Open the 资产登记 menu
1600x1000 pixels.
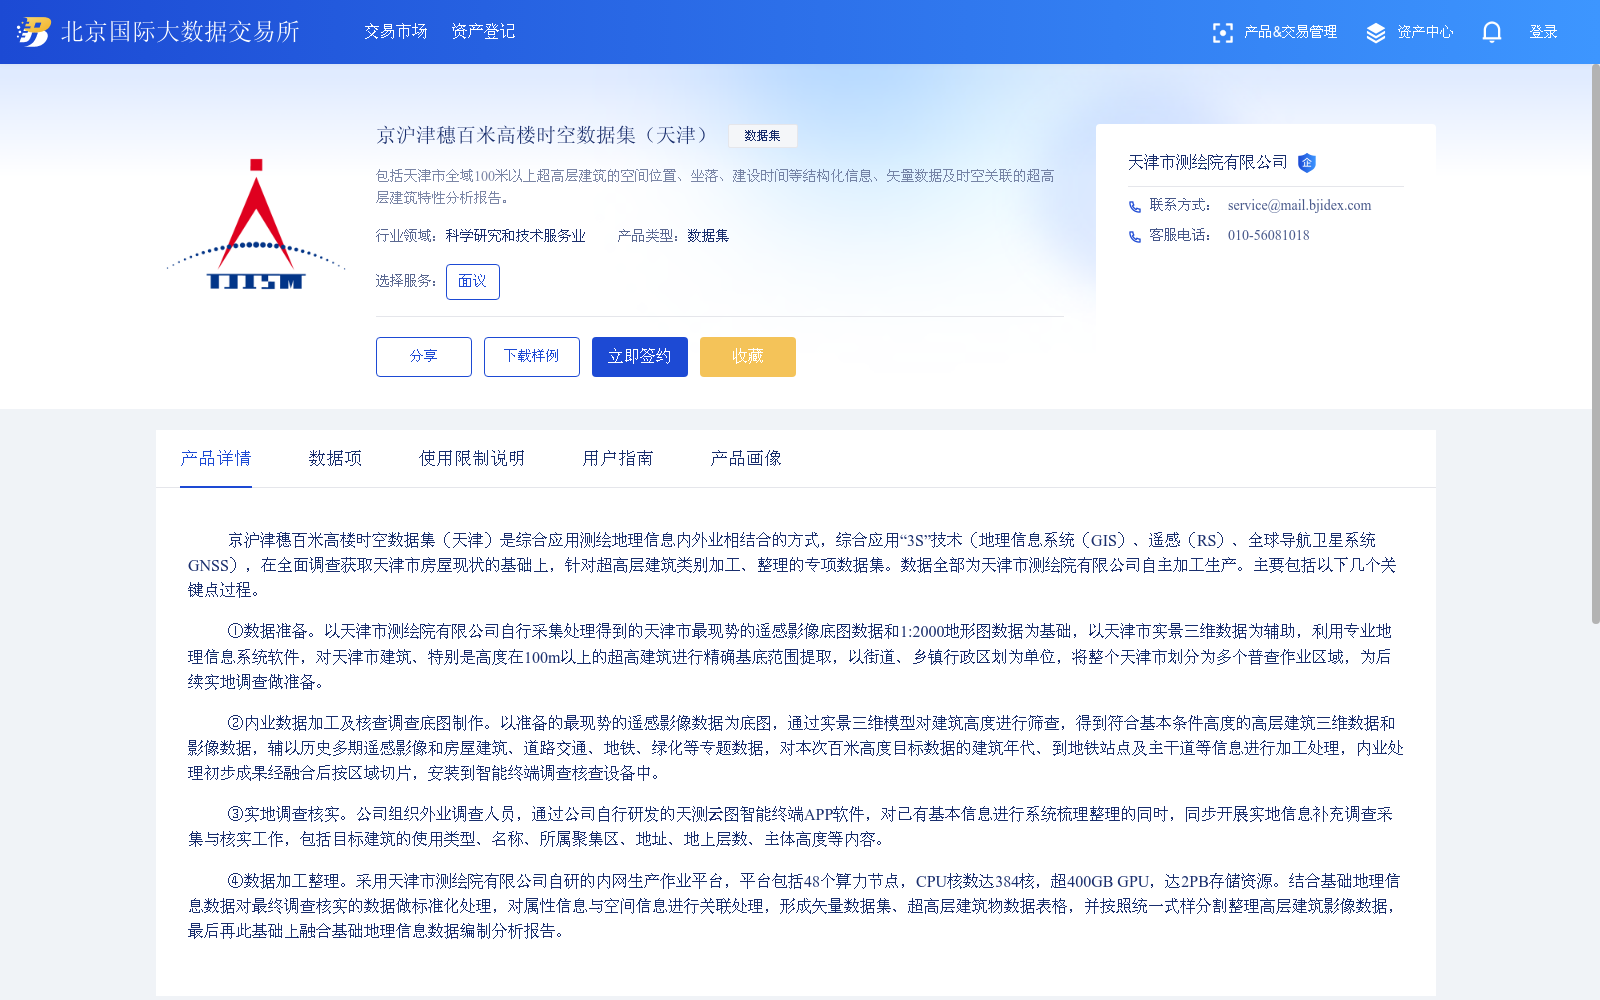click(483, 32)
